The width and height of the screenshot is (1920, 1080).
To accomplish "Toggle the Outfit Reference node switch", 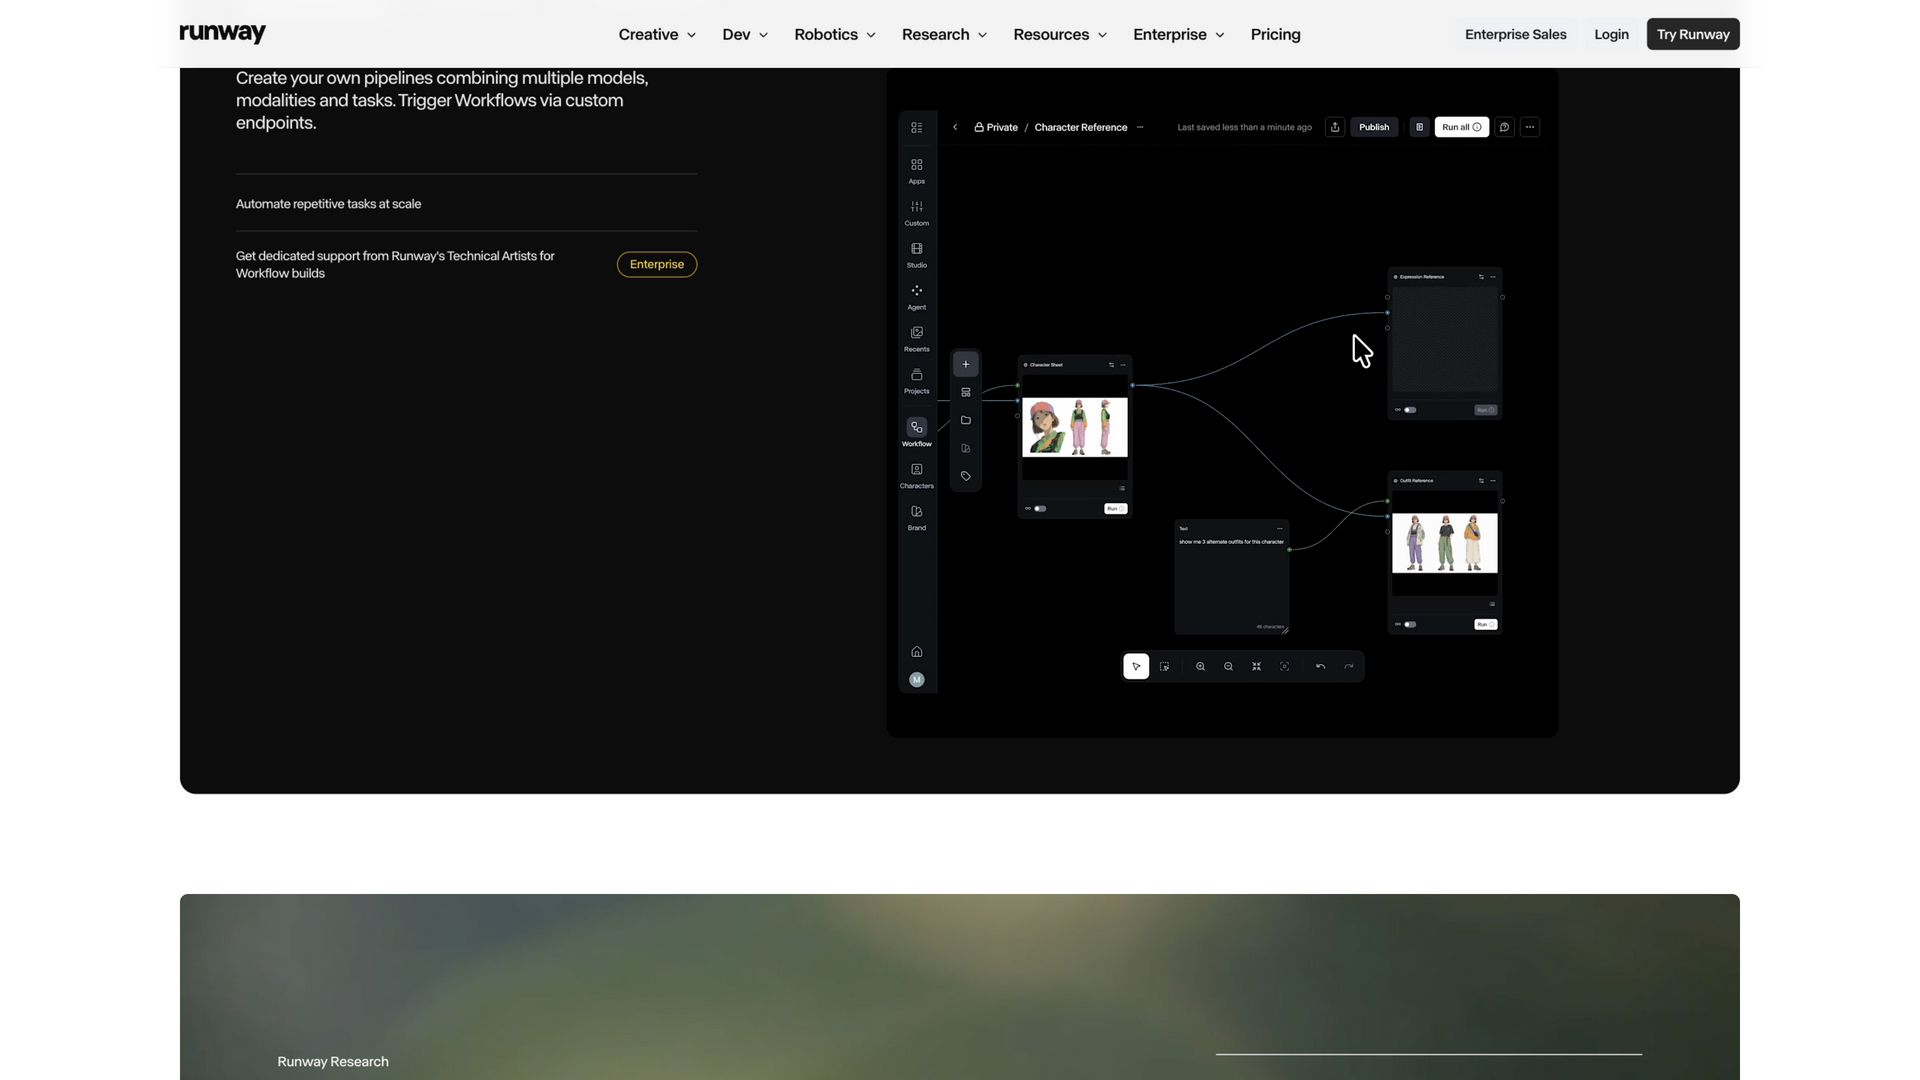I will tap(1410, 625).
